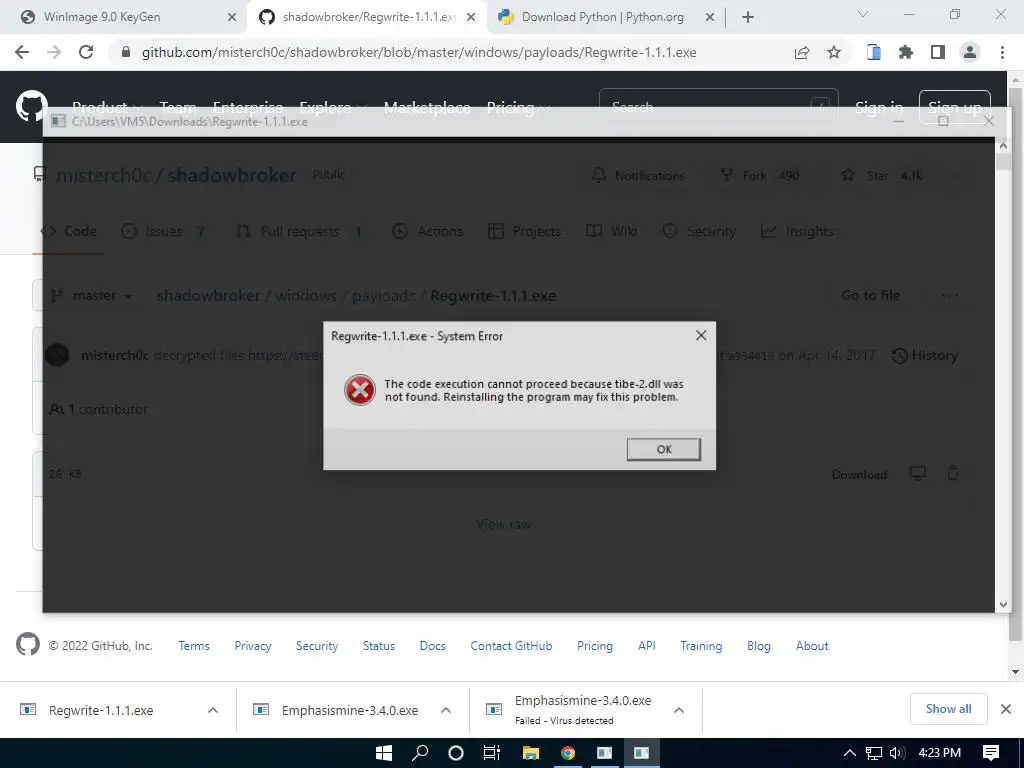Go back in browser history

click(x=22, y=52)
